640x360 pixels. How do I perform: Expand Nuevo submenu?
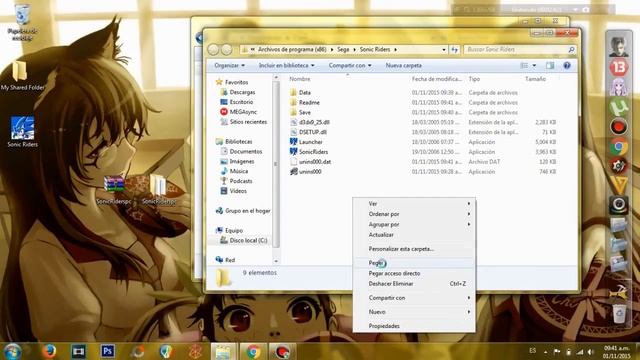tap(414, 311)
